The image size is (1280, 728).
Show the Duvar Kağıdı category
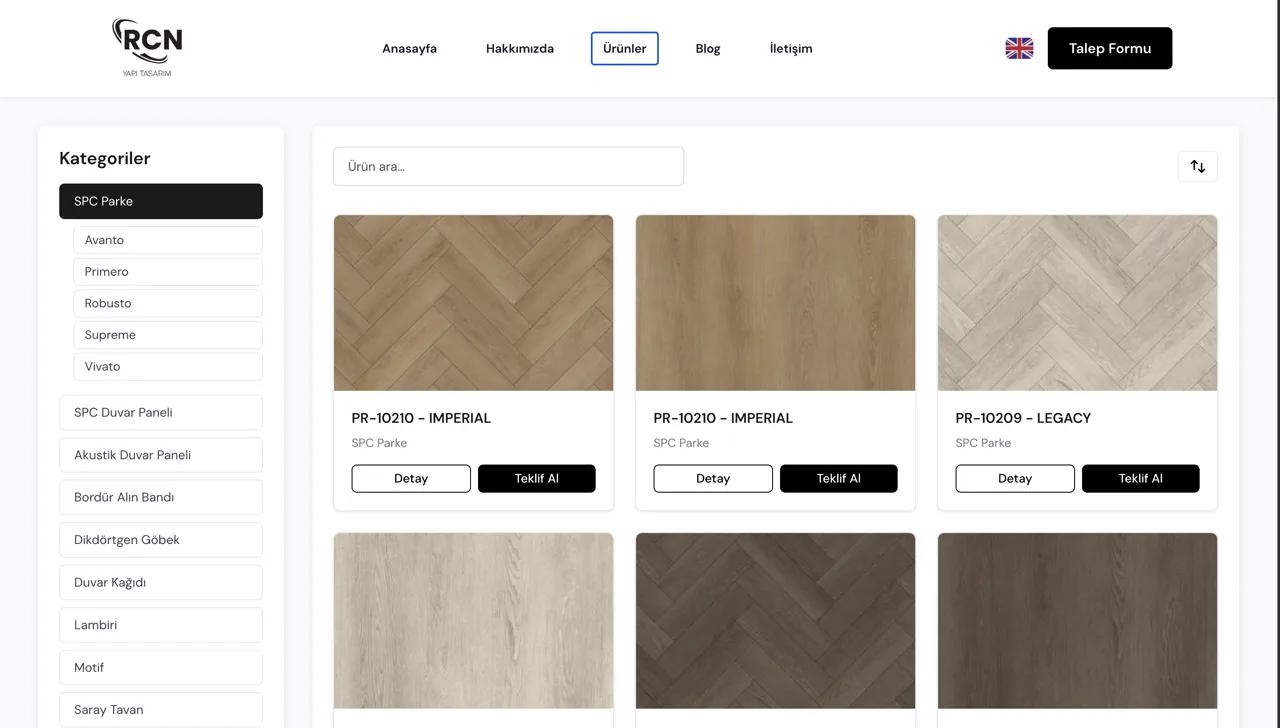[161, 582]
